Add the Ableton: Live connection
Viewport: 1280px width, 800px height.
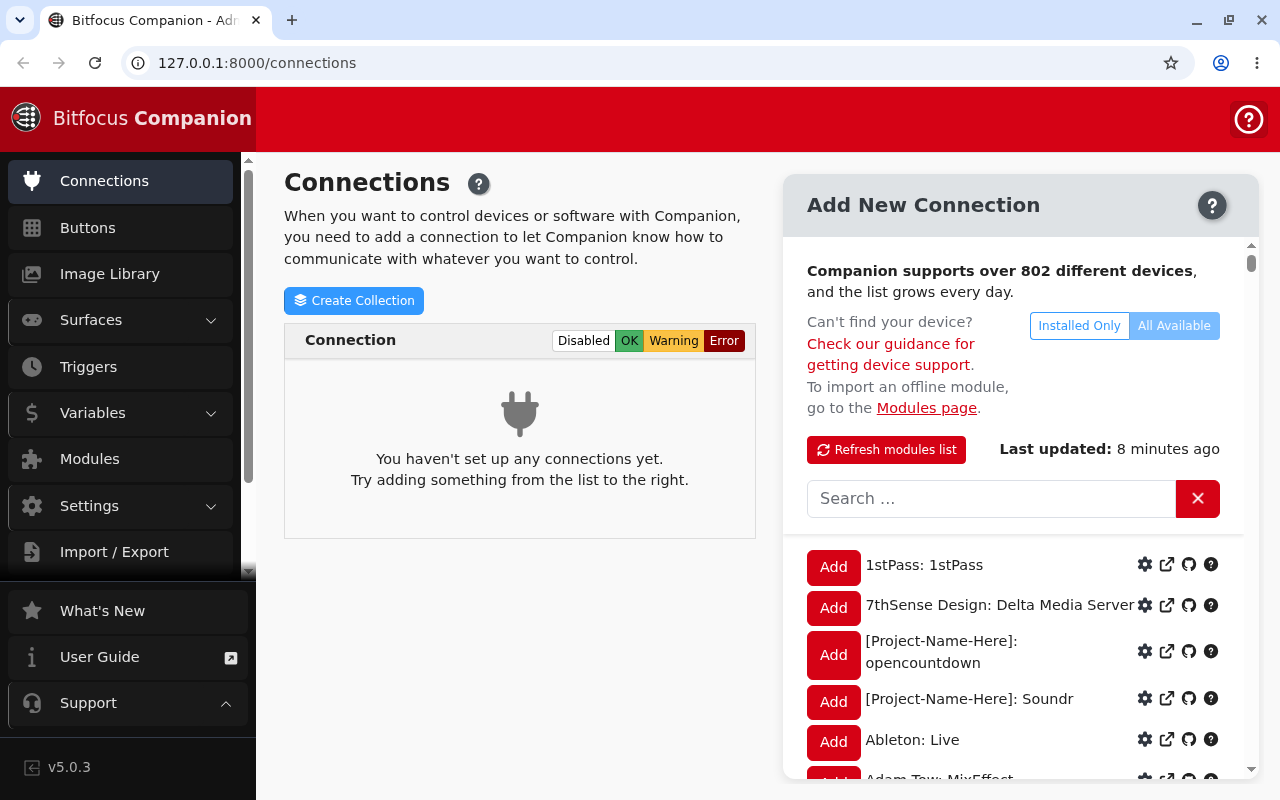(834, 742)
